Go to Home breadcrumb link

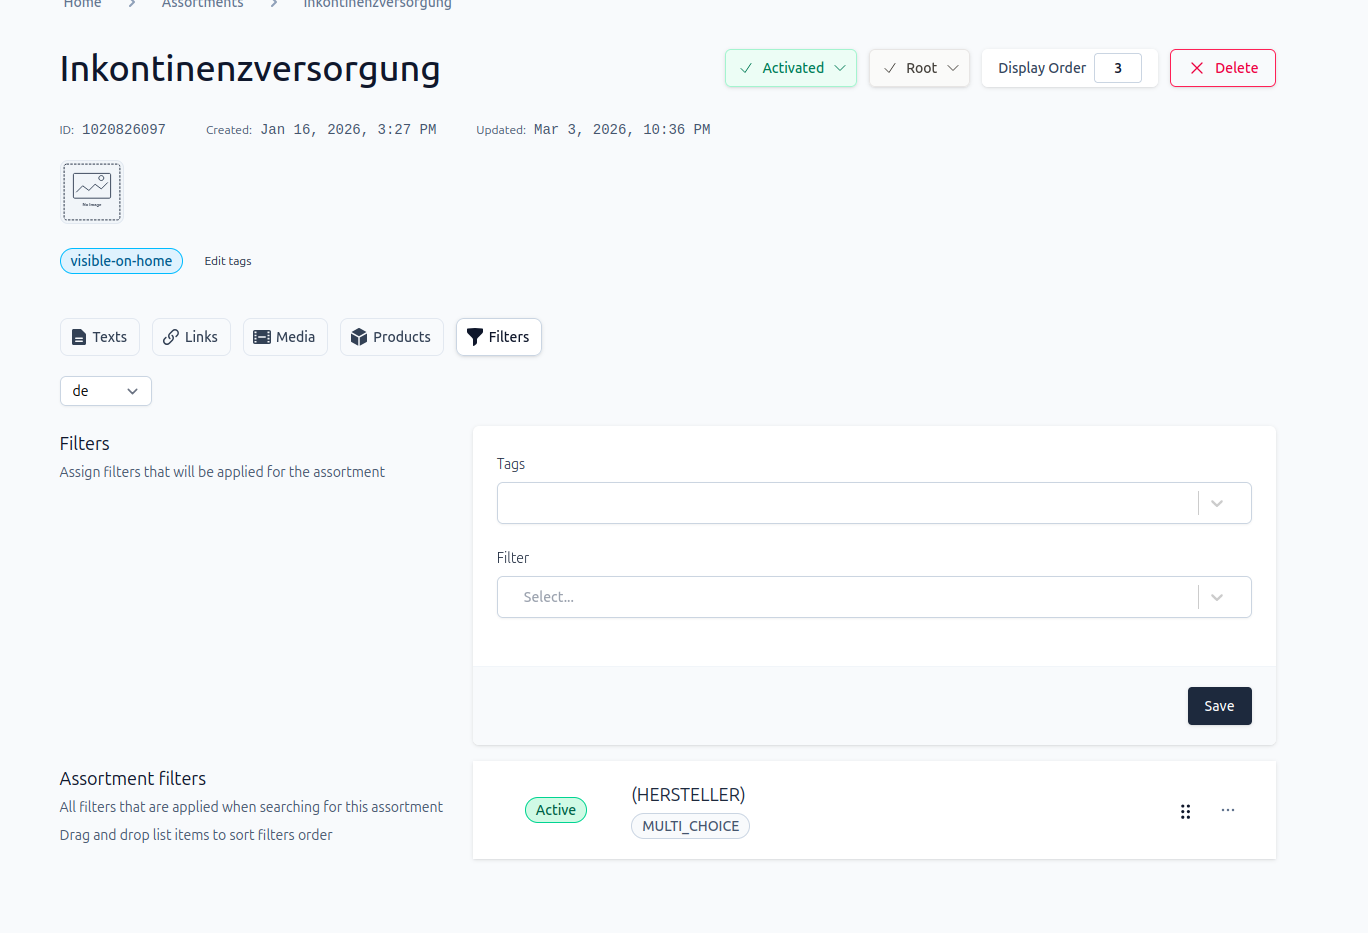tap(83, 4)
